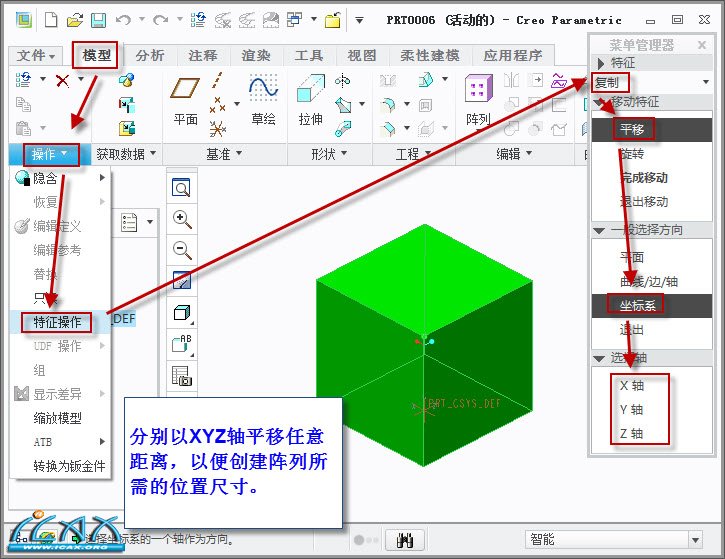Select 曲线/边/轴 direction option

pos(649,282)
